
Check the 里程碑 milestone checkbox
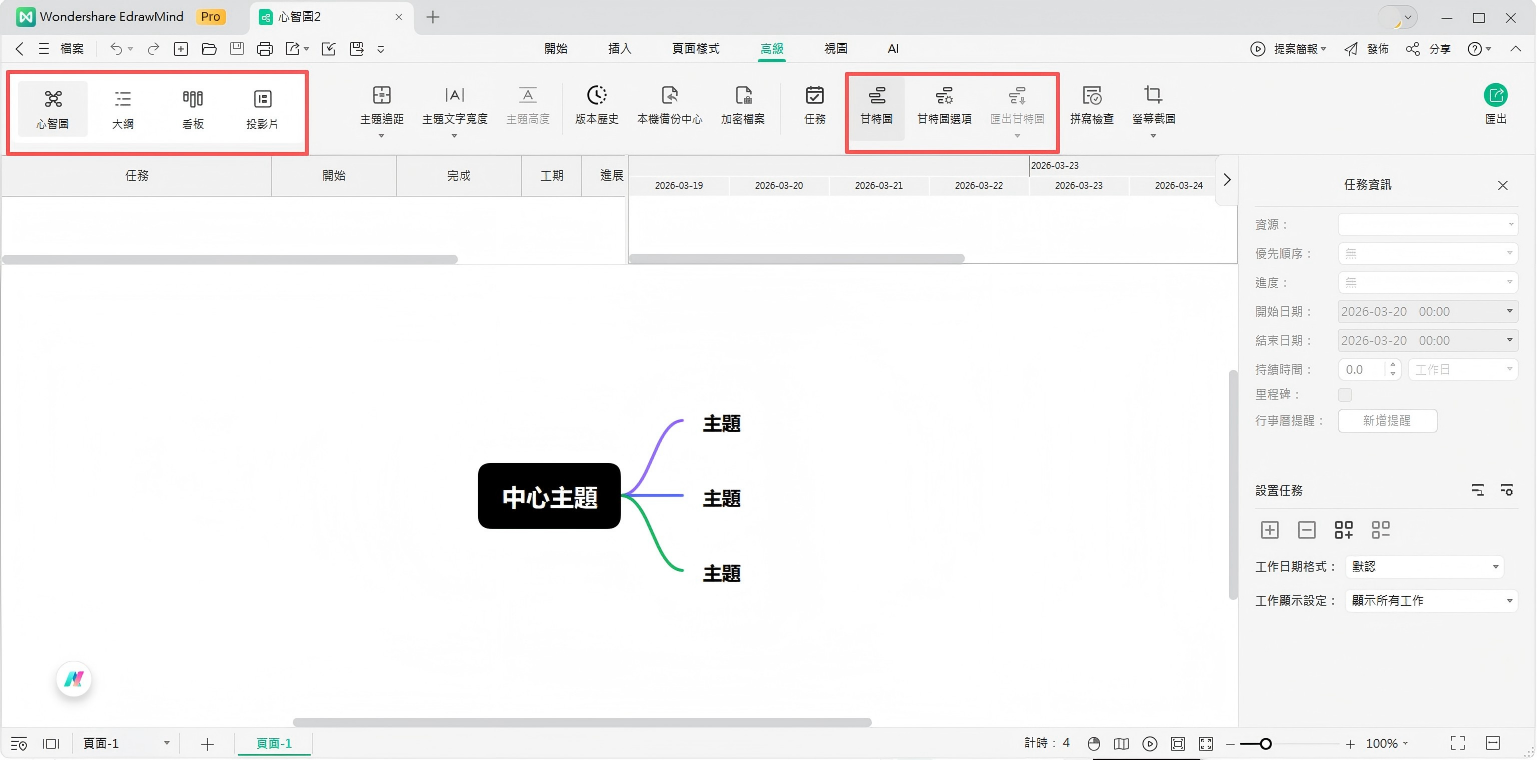pyautogui.click(x=1345, y=395)
